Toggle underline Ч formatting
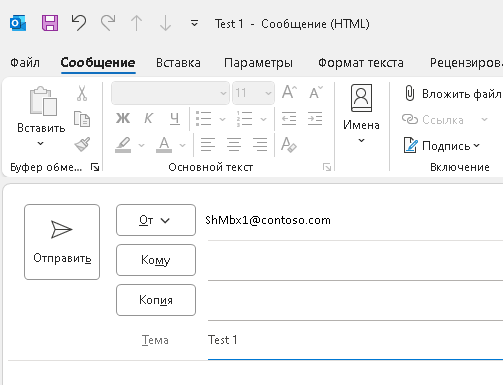This screenshot has height=385, width=503. click(x=175, y=118)
